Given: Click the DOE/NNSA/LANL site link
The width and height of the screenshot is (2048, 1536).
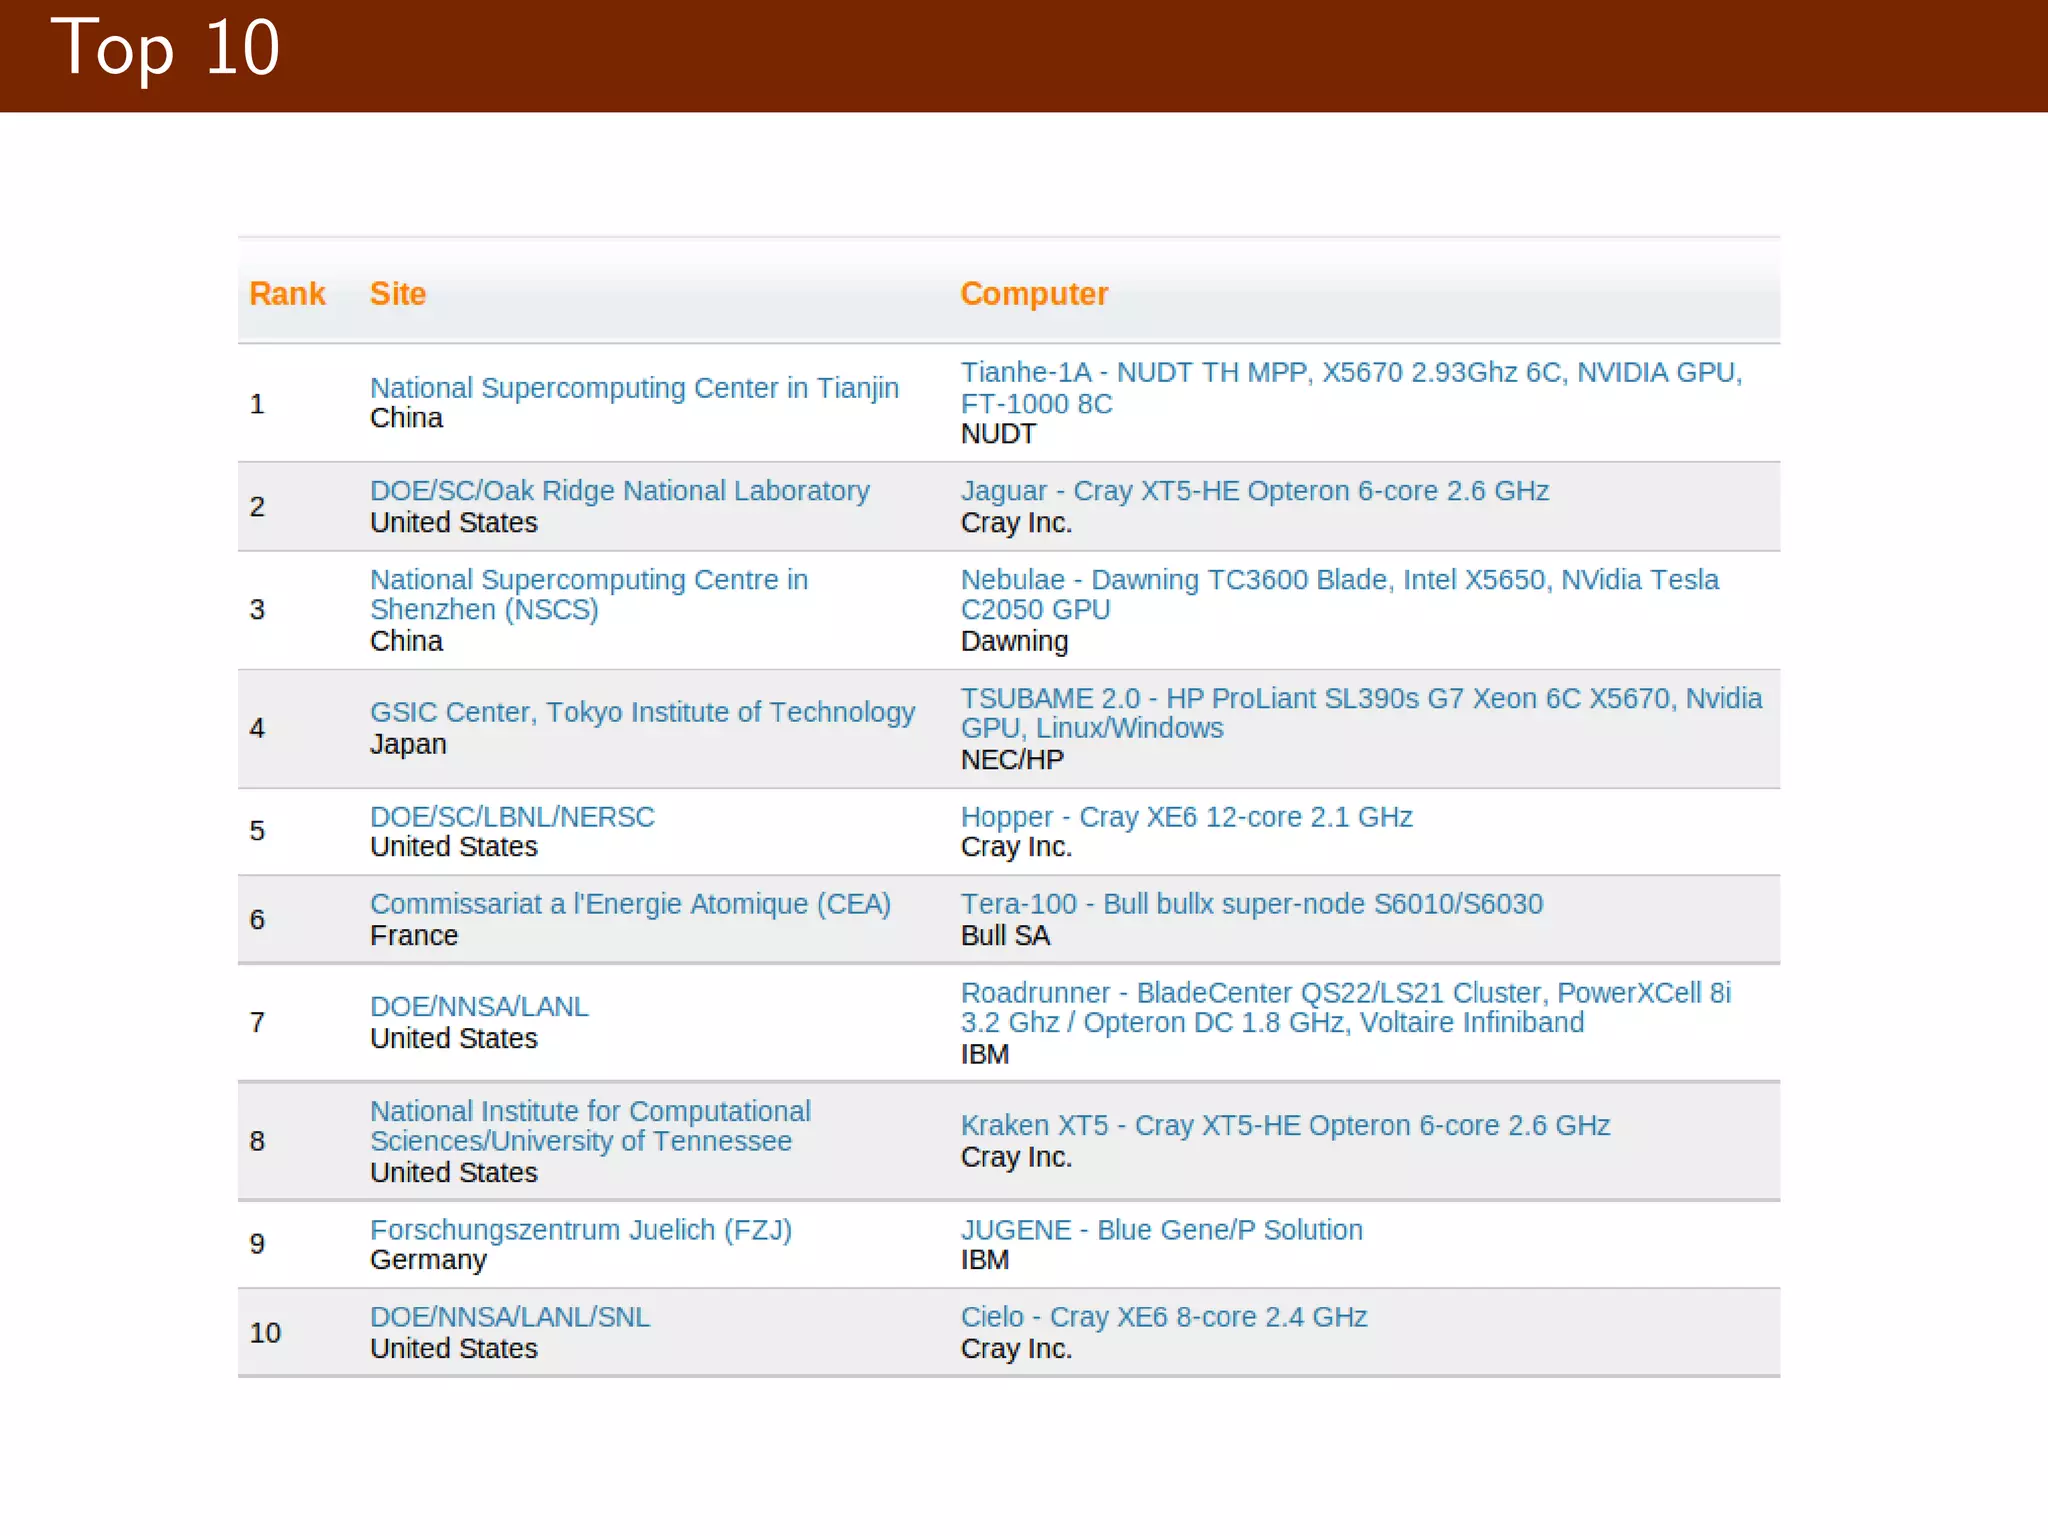Looking at the screenshot, I should coord(479,1007).
